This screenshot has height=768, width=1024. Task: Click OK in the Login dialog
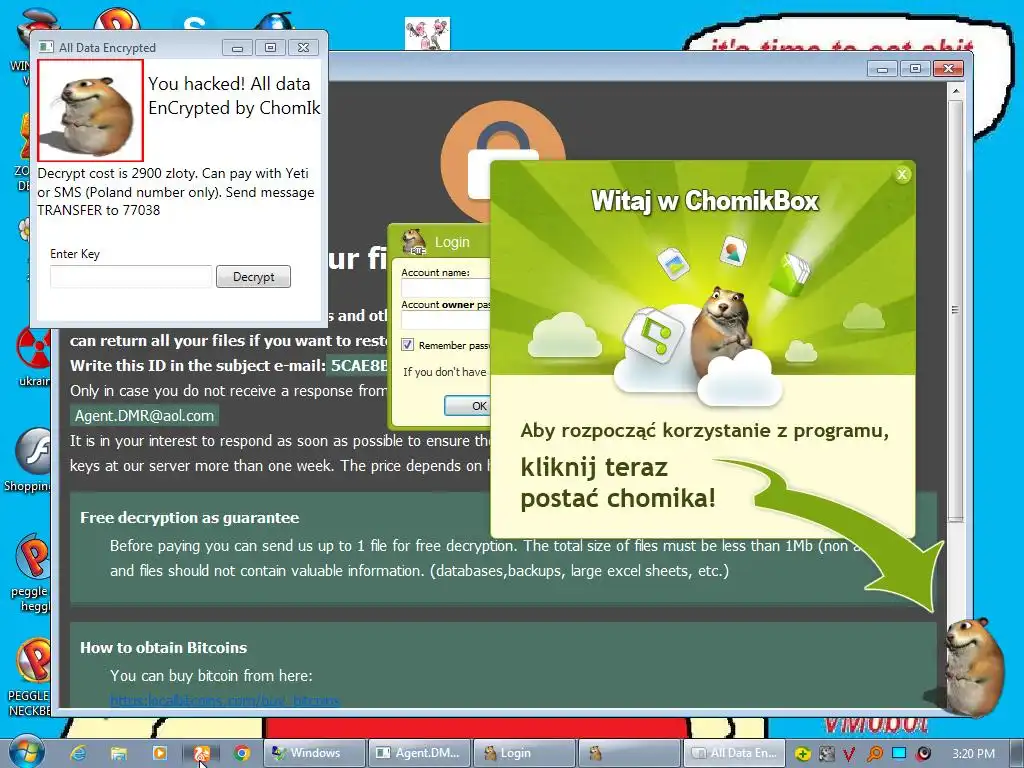click(x=467, y=406)
